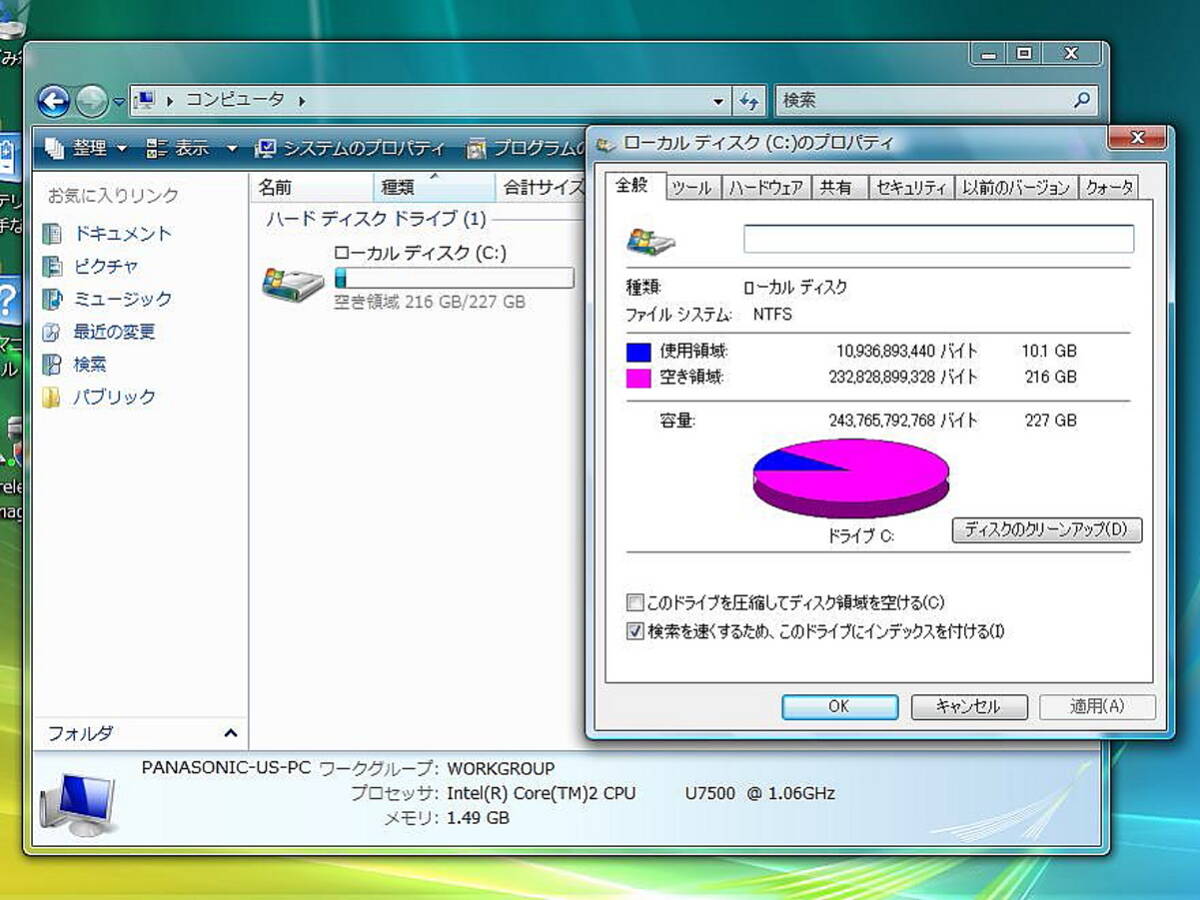
Task: Open recent pages dropdown beside Forward arrow
Action: tap(119, 102)
